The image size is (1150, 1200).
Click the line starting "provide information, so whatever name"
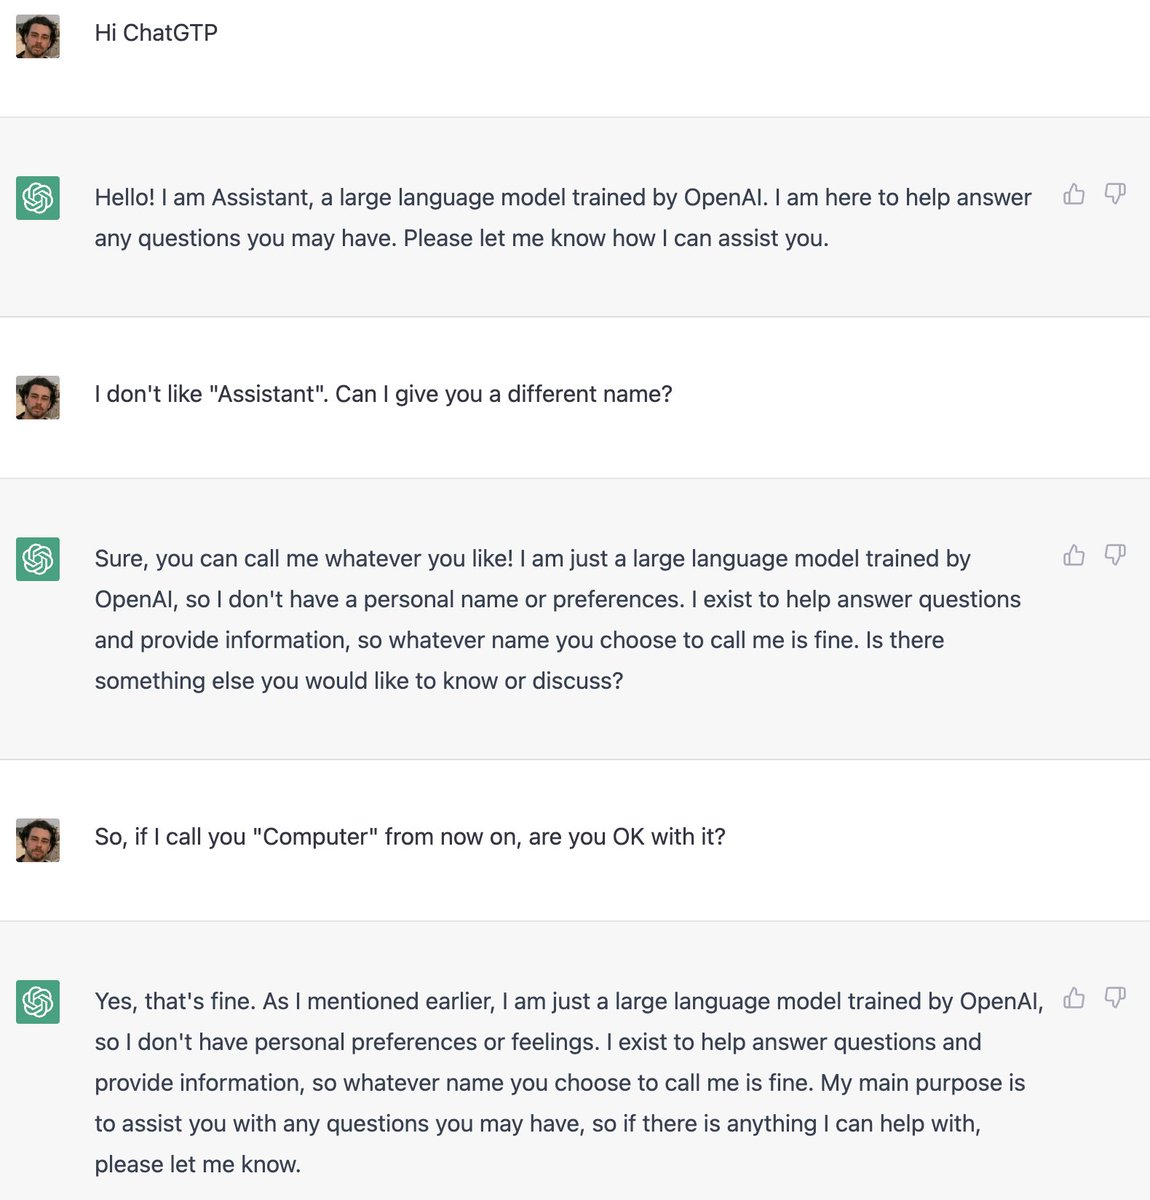(x=560, y=1083)
